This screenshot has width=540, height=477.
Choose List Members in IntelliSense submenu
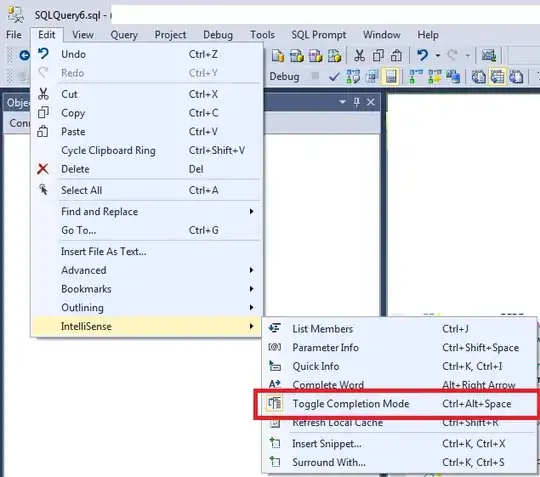[400, 329]
